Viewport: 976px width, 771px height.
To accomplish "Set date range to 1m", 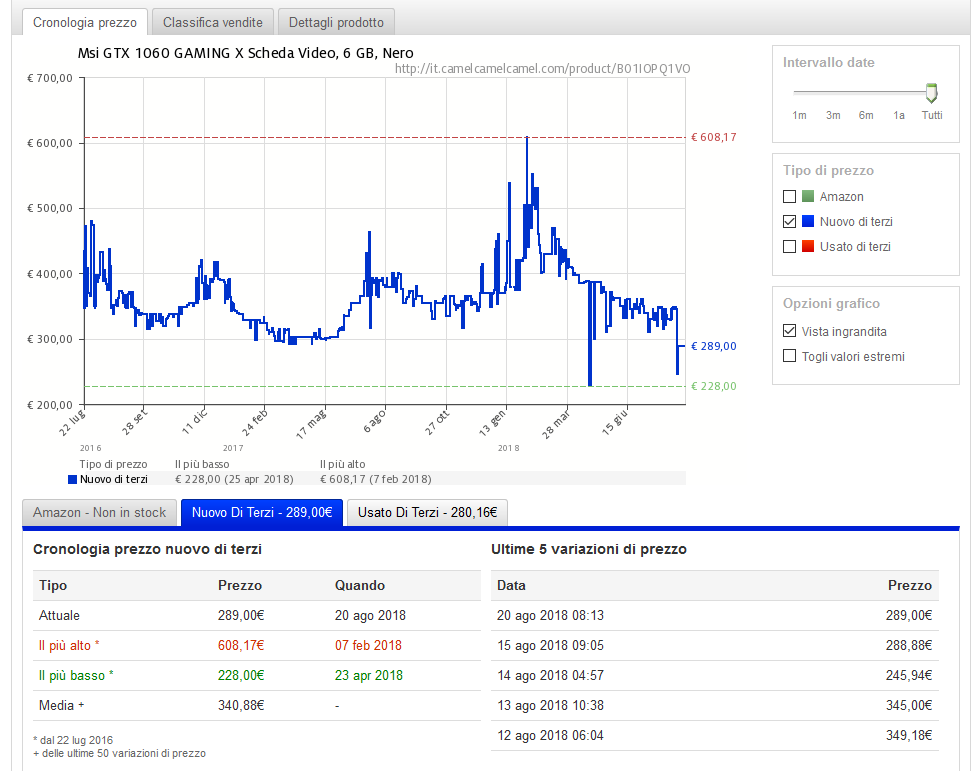I will click(799, 115).
